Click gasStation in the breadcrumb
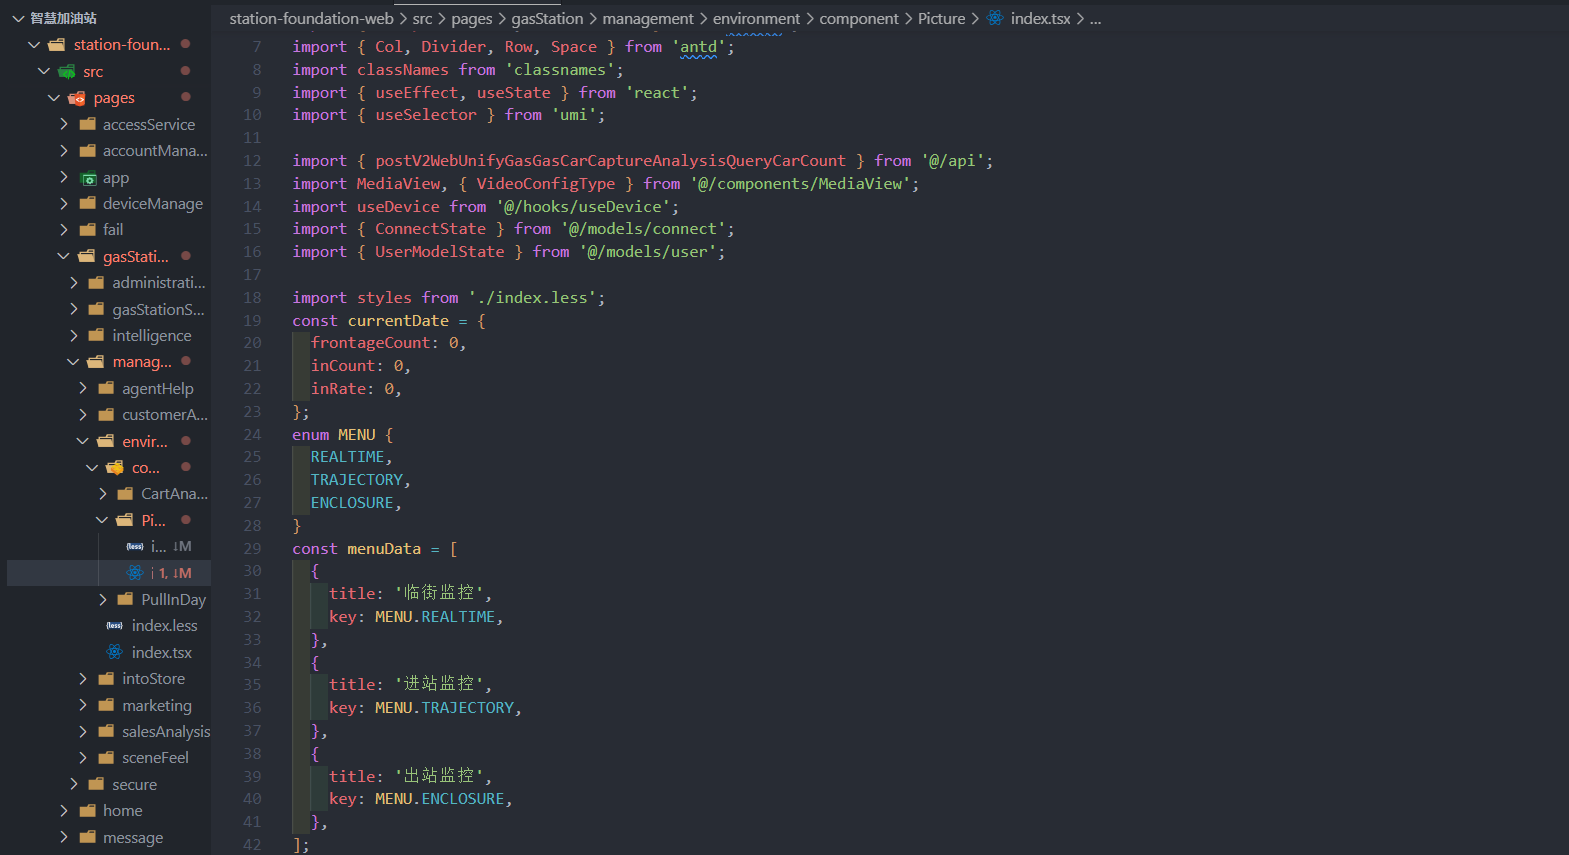Screen dimensions: 1569x855 pos(547,18)
